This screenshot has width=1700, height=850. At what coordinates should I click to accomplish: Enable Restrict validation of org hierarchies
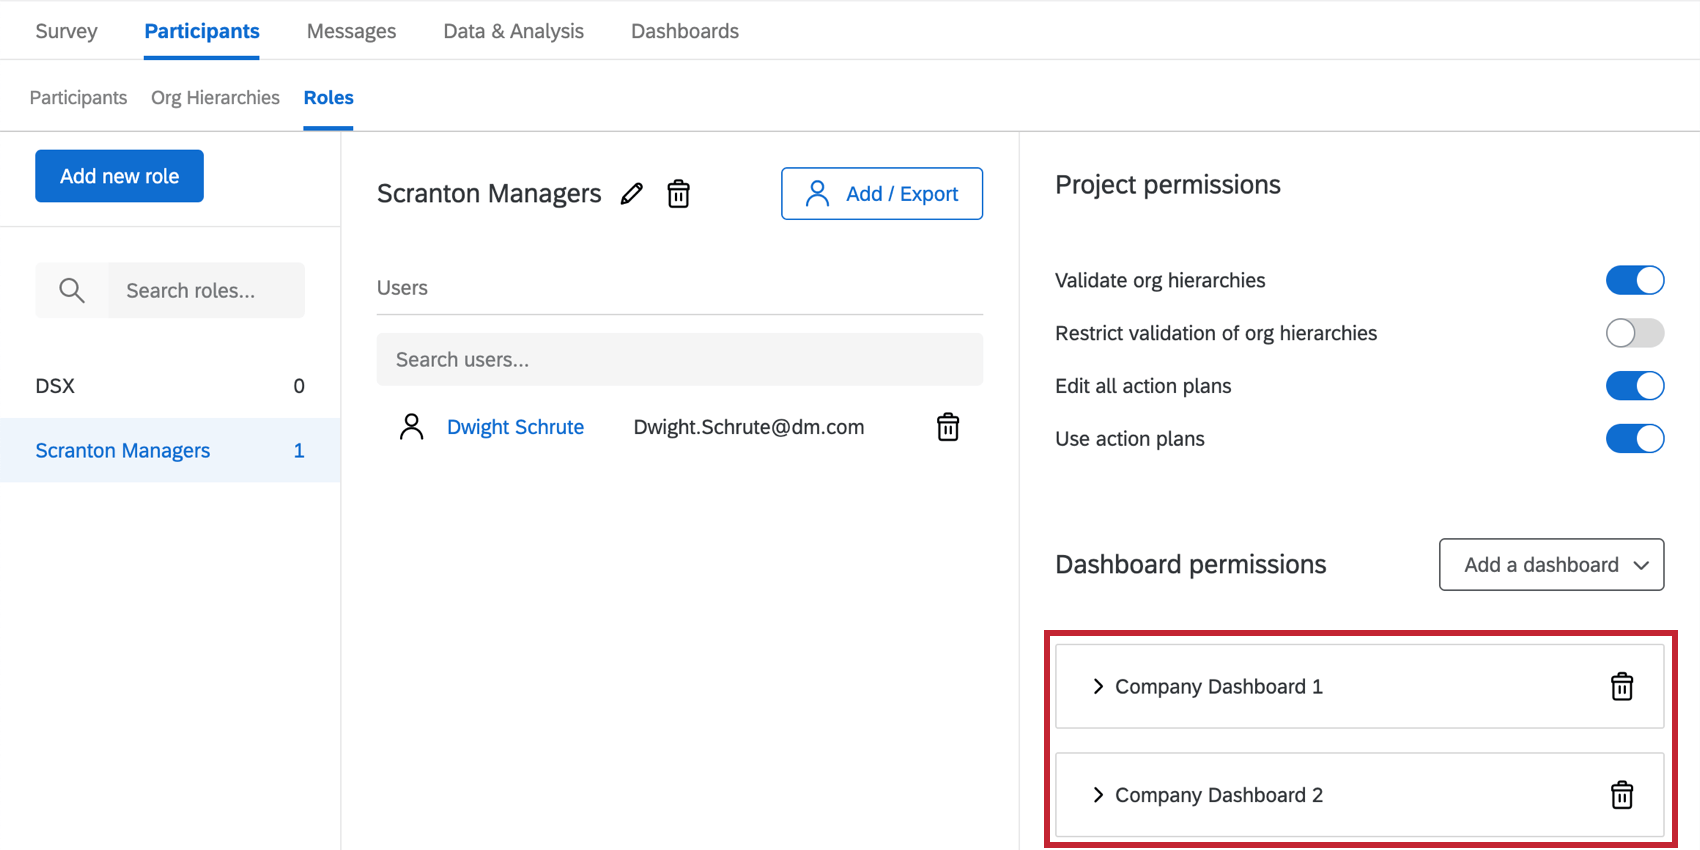tap(1634, 333)
